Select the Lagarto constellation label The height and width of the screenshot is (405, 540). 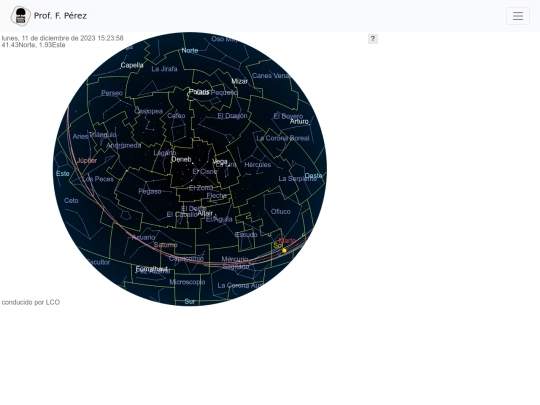[x=165, y=153]
